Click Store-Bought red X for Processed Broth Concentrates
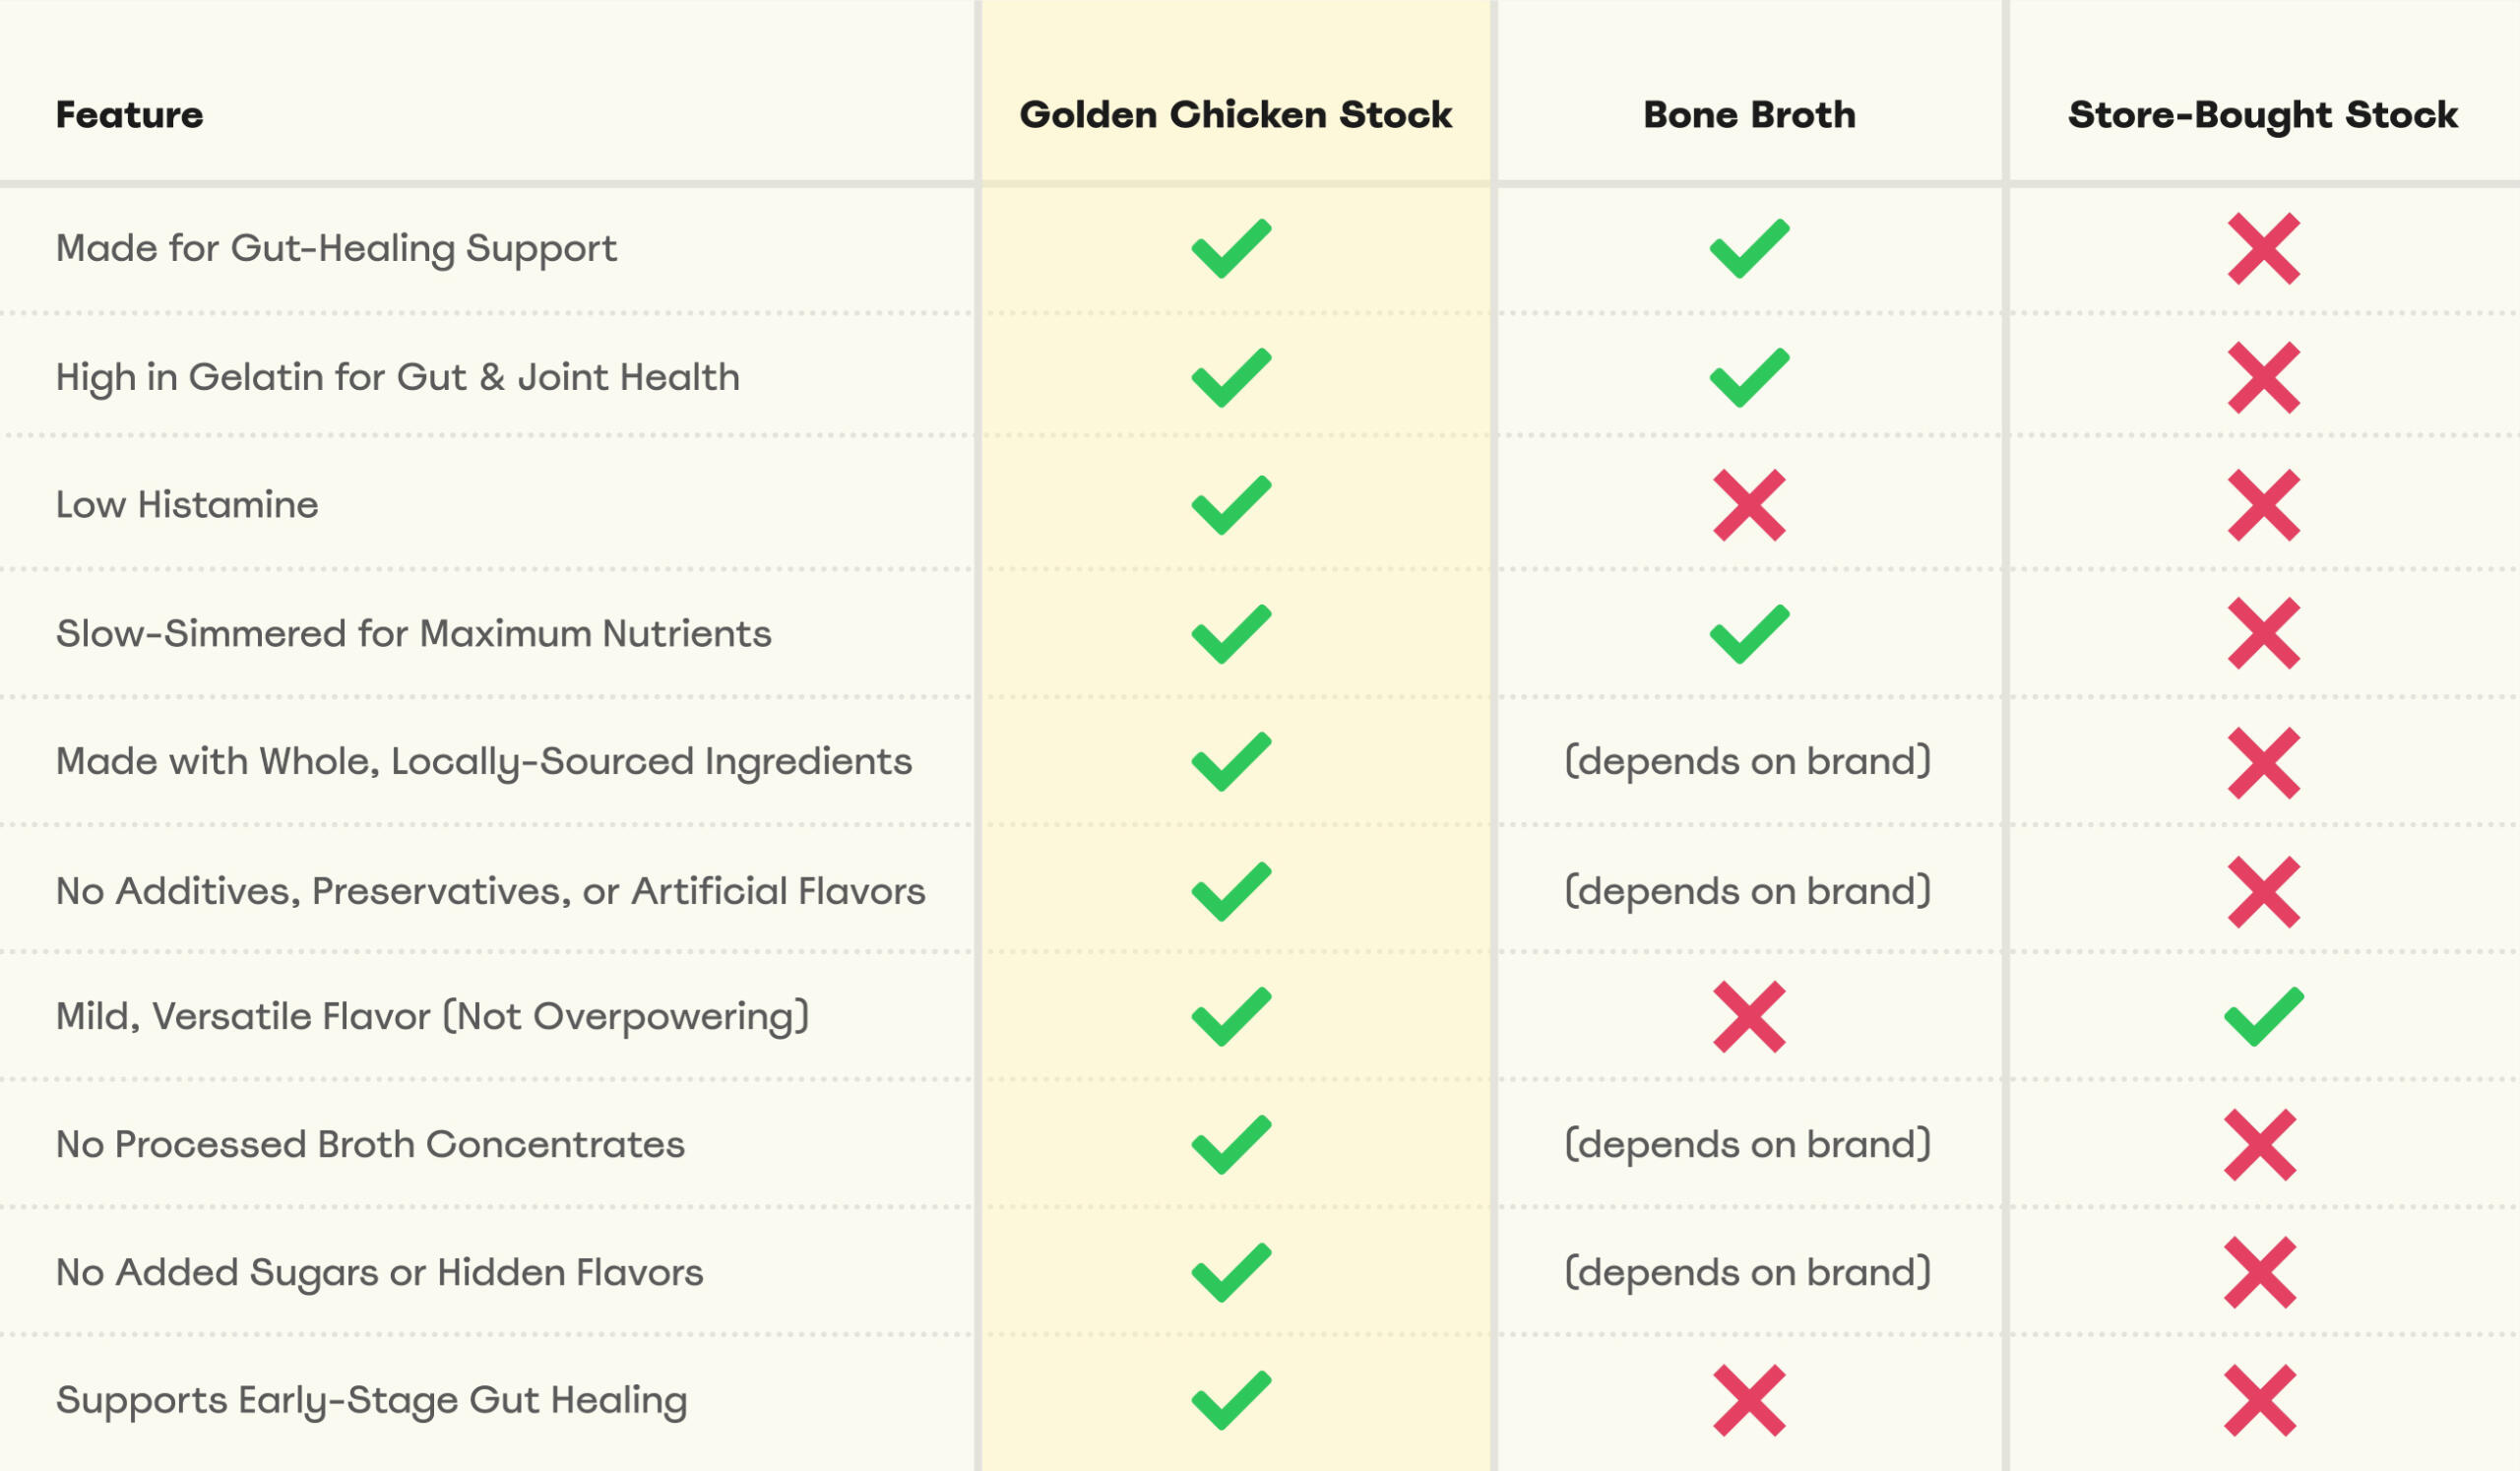This screenshot has height=1471, width=2520. [2259, 1144]
